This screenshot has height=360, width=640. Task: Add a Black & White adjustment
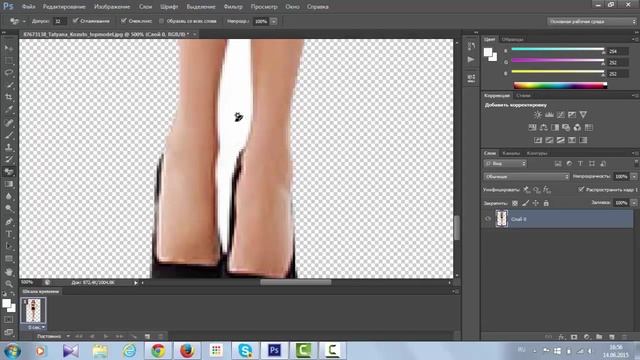(555, 128)
